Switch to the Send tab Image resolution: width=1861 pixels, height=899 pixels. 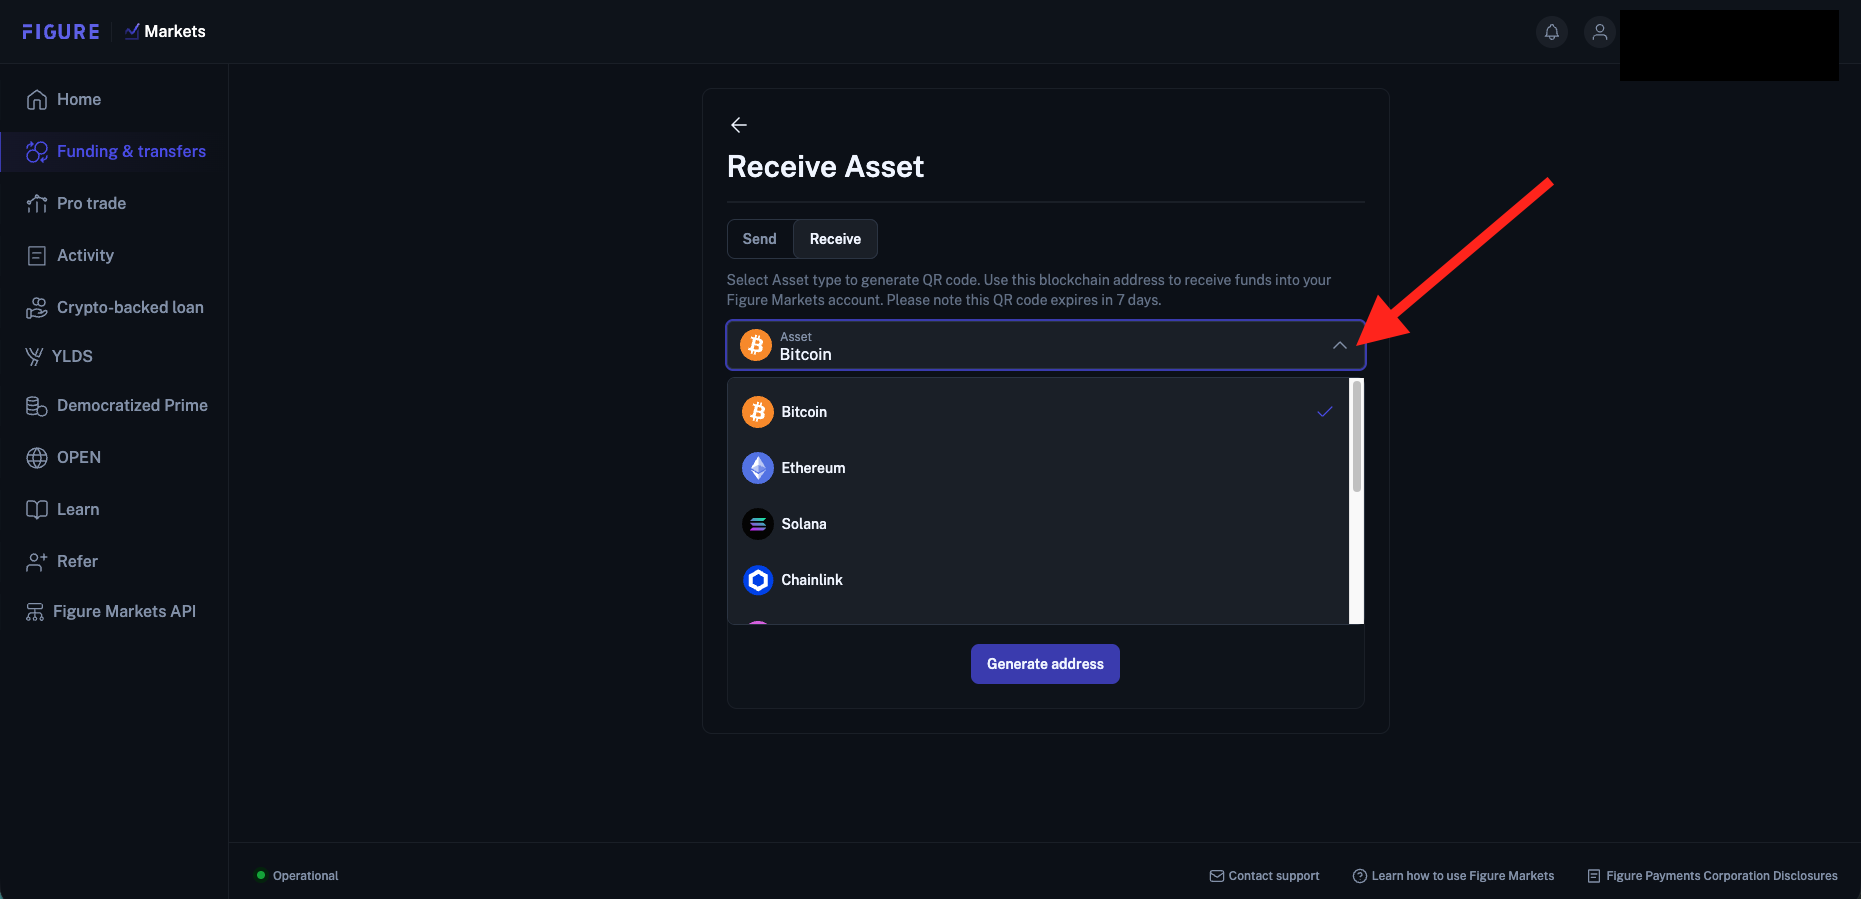[760, 239]
